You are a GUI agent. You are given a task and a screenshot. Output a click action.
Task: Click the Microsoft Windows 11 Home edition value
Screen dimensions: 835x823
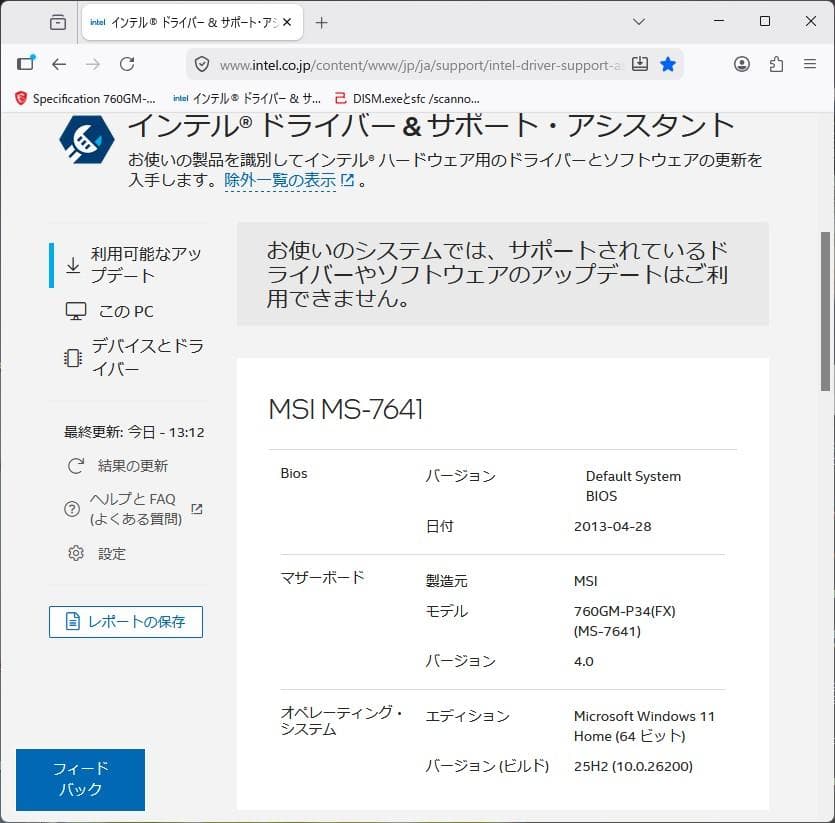[644, 726]
